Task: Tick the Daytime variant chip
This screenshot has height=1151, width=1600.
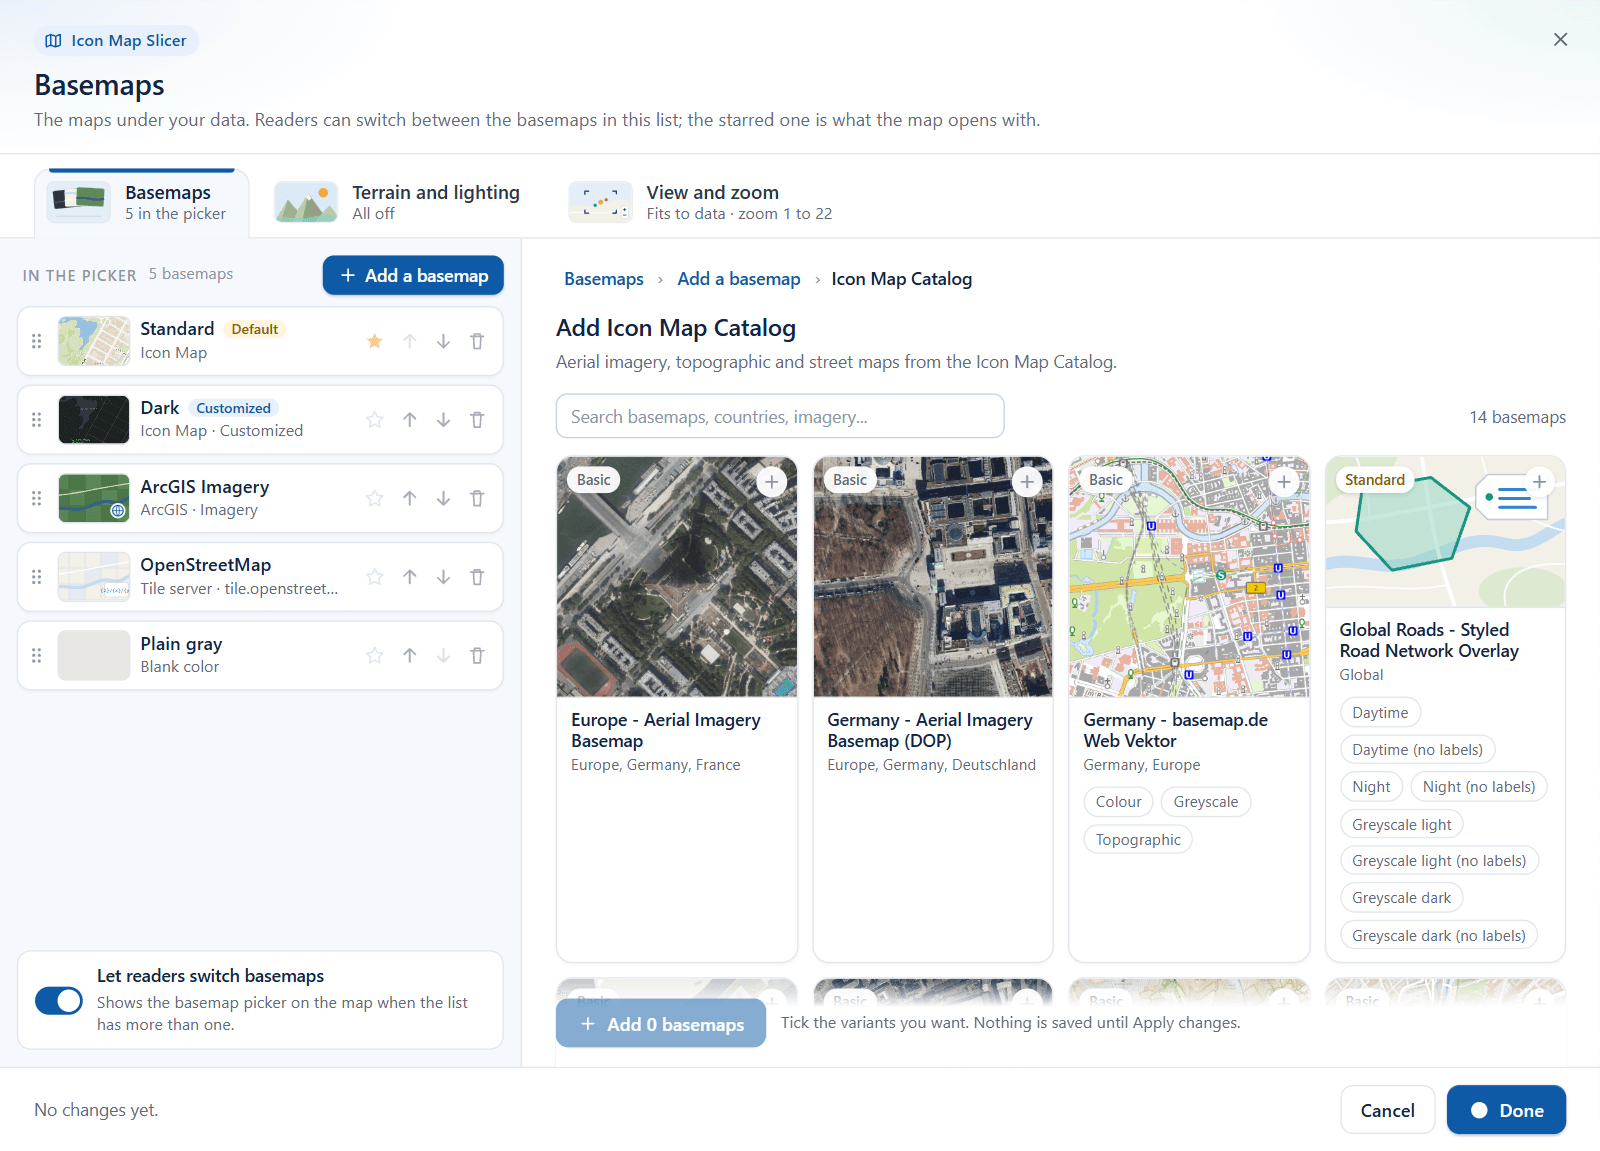Action: click(1380, 713)
